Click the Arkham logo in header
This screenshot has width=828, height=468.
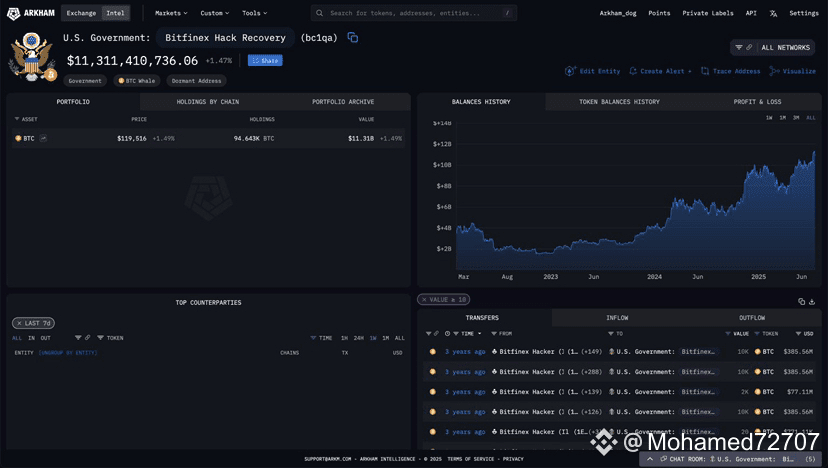click(x=31, y=13)
